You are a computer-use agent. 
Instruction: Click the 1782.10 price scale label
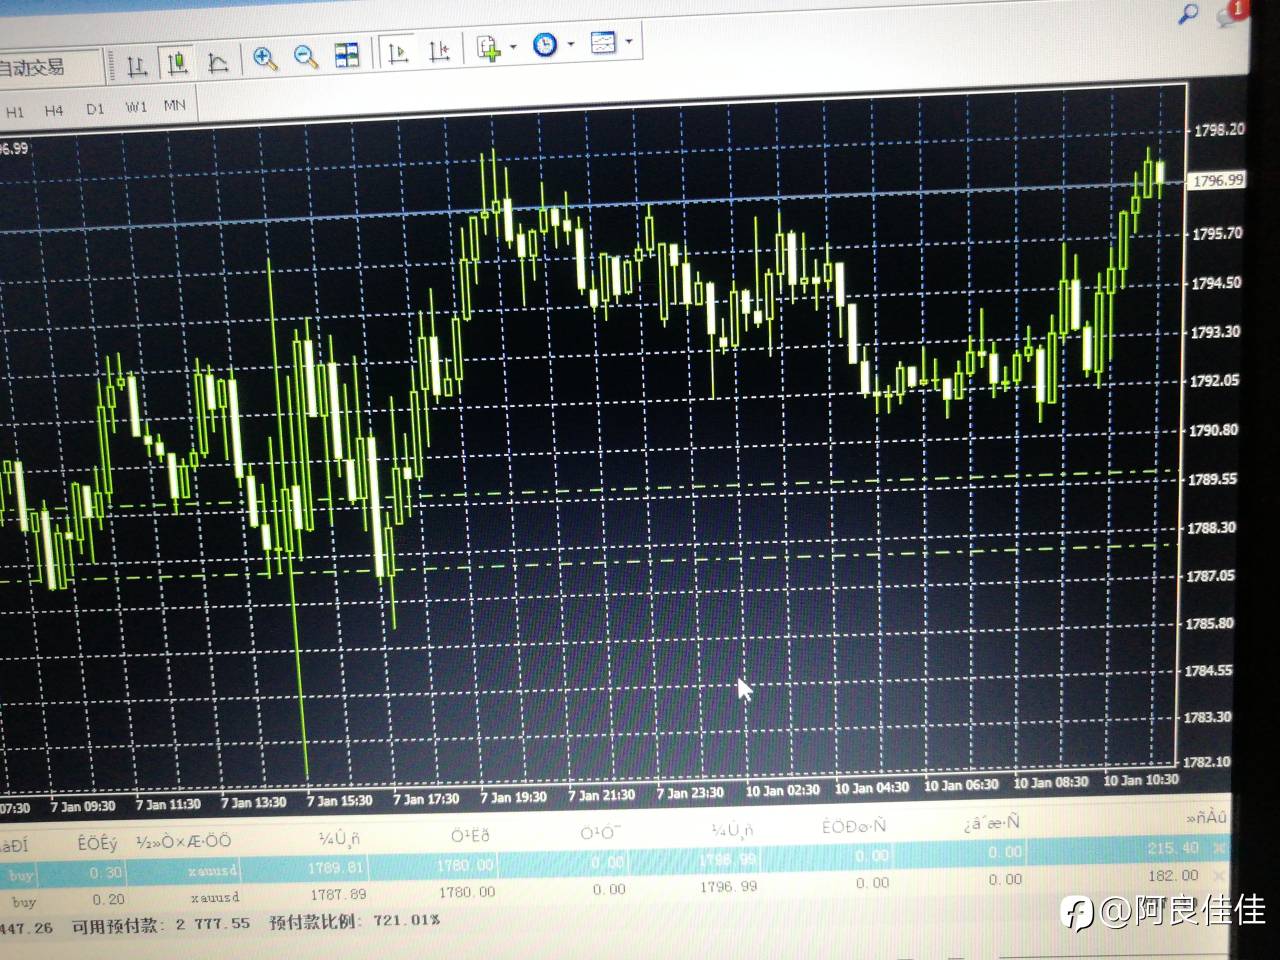[1208, 762]
